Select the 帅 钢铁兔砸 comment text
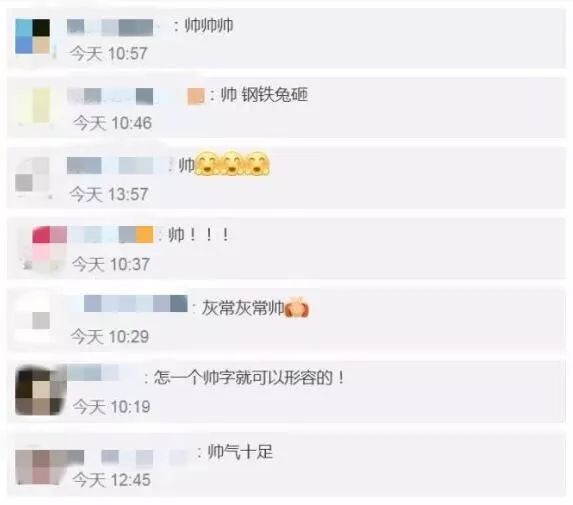This screenshot has height=505, width=573. pyautogui.click(x=264, y=95)
